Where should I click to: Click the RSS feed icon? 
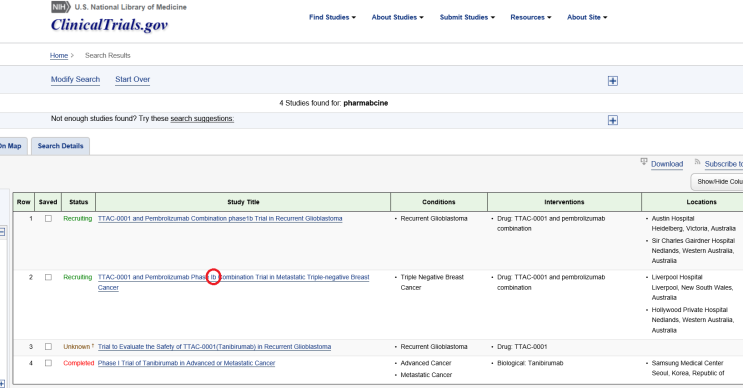pyautogui.click(x=697, y=162)
